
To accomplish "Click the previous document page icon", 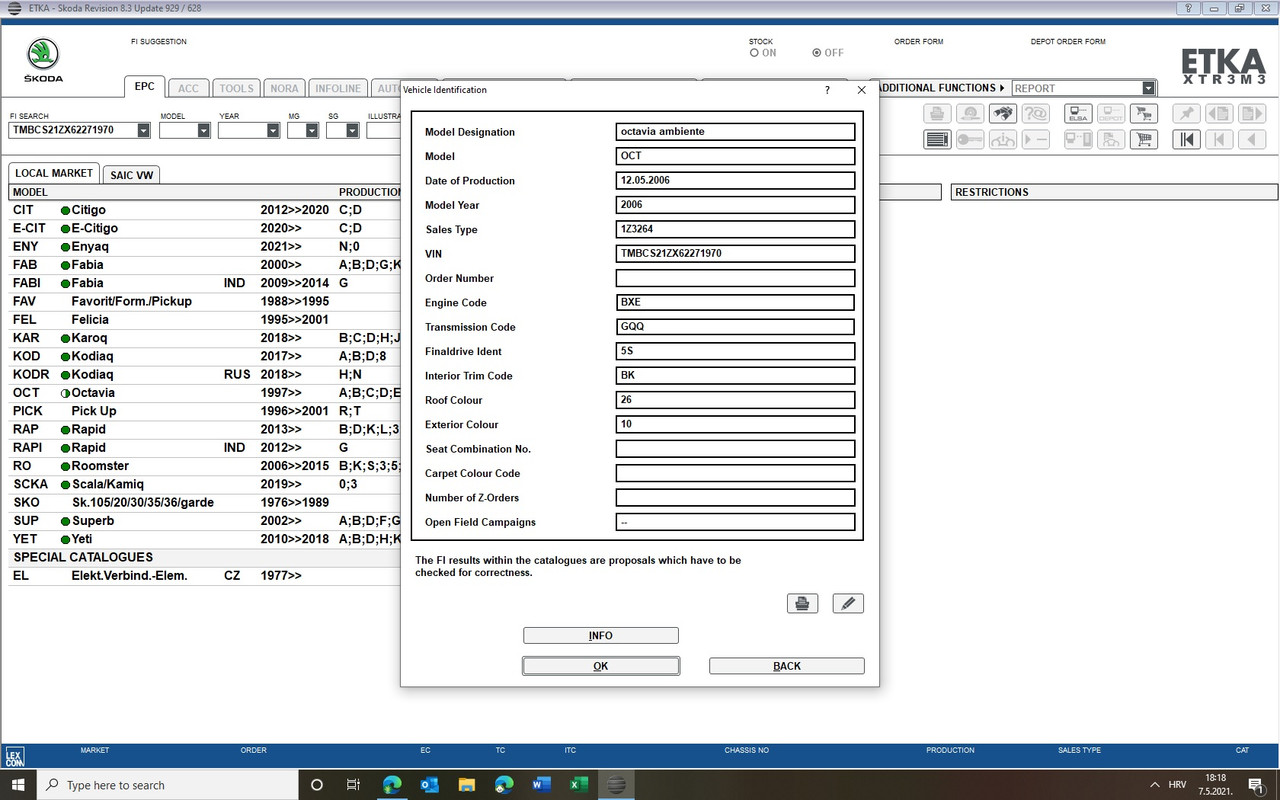I will (x=1219, y=113).
